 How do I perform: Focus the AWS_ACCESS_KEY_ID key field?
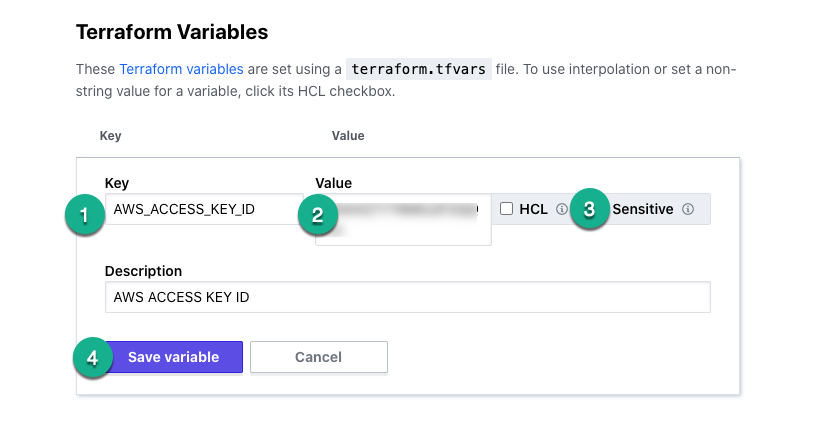tap(204, 209)
